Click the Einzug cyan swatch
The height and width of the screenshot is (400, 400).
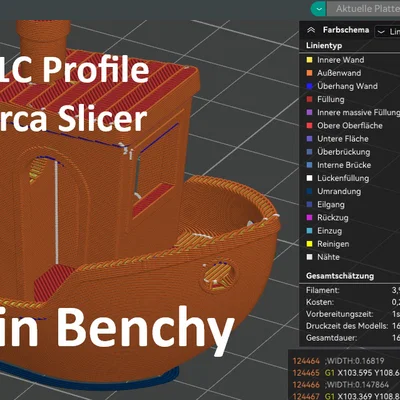pyautogui.click(x=309, y=231)
